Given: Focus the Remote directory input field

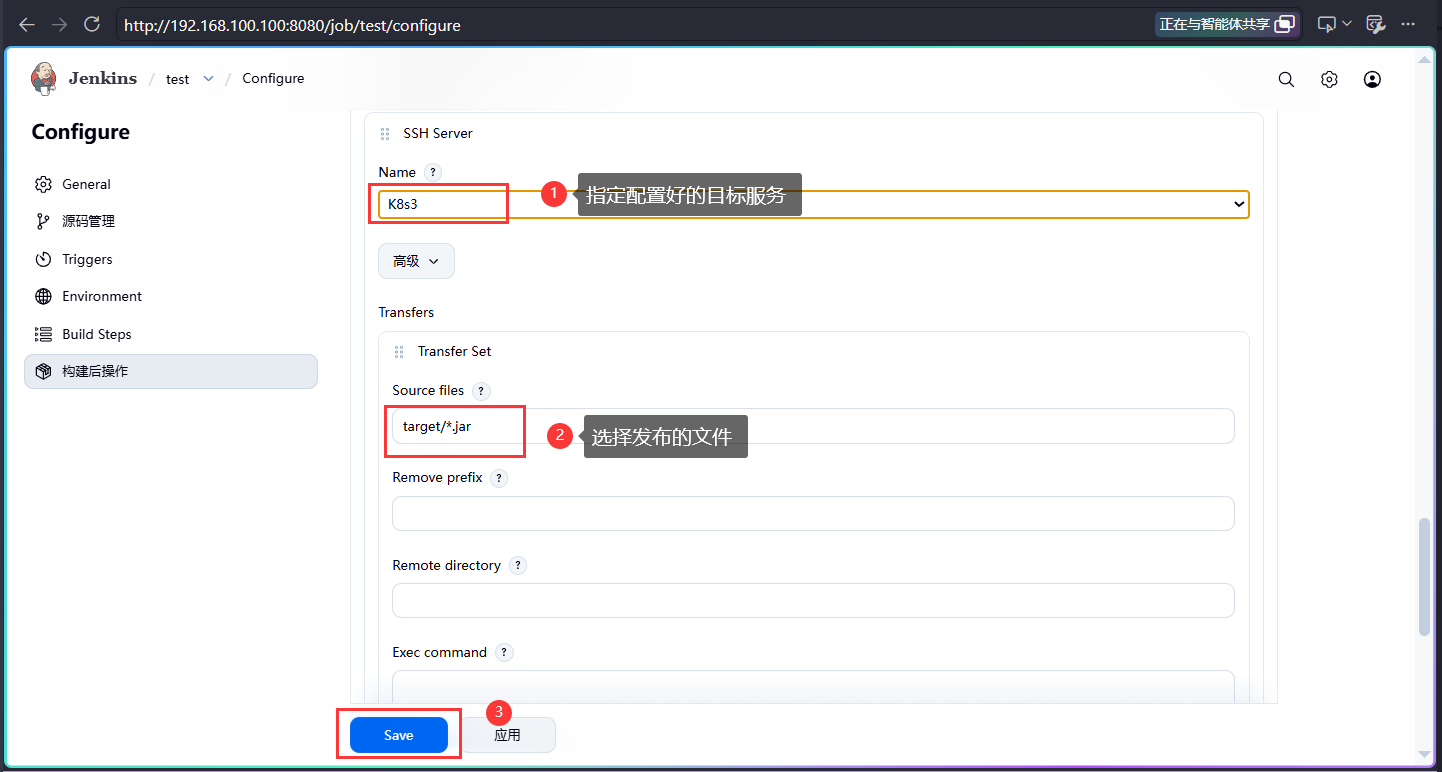Looking at the screenshot, I should coord(813,601).
